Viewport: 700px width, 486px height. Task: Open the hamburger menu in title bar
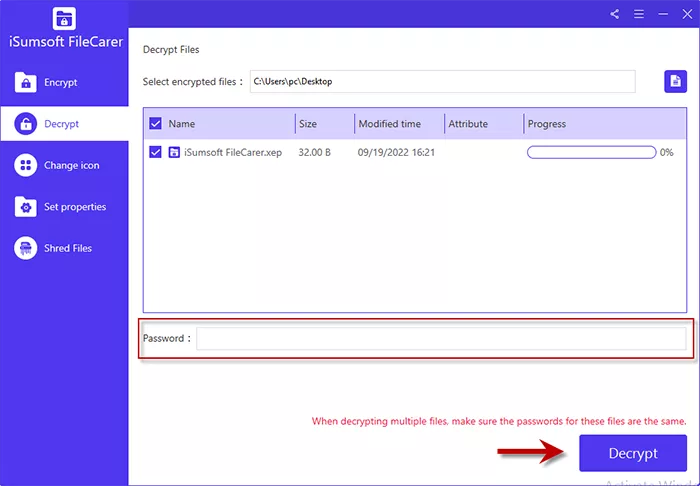(x=639, y=14)
